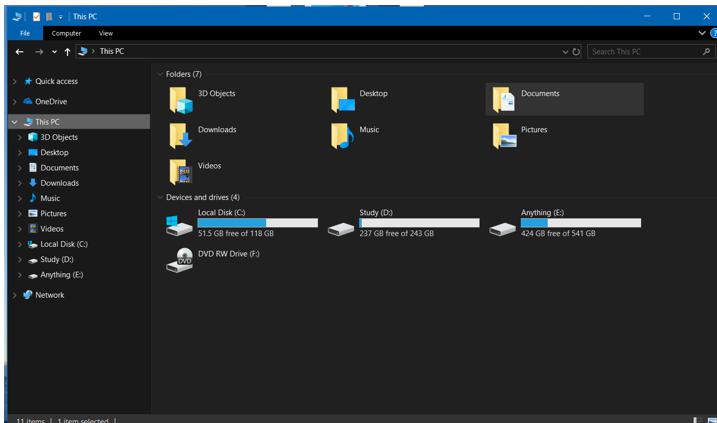
Task: Select OneDrive in the navigation pane
Action: click(50, 101)
